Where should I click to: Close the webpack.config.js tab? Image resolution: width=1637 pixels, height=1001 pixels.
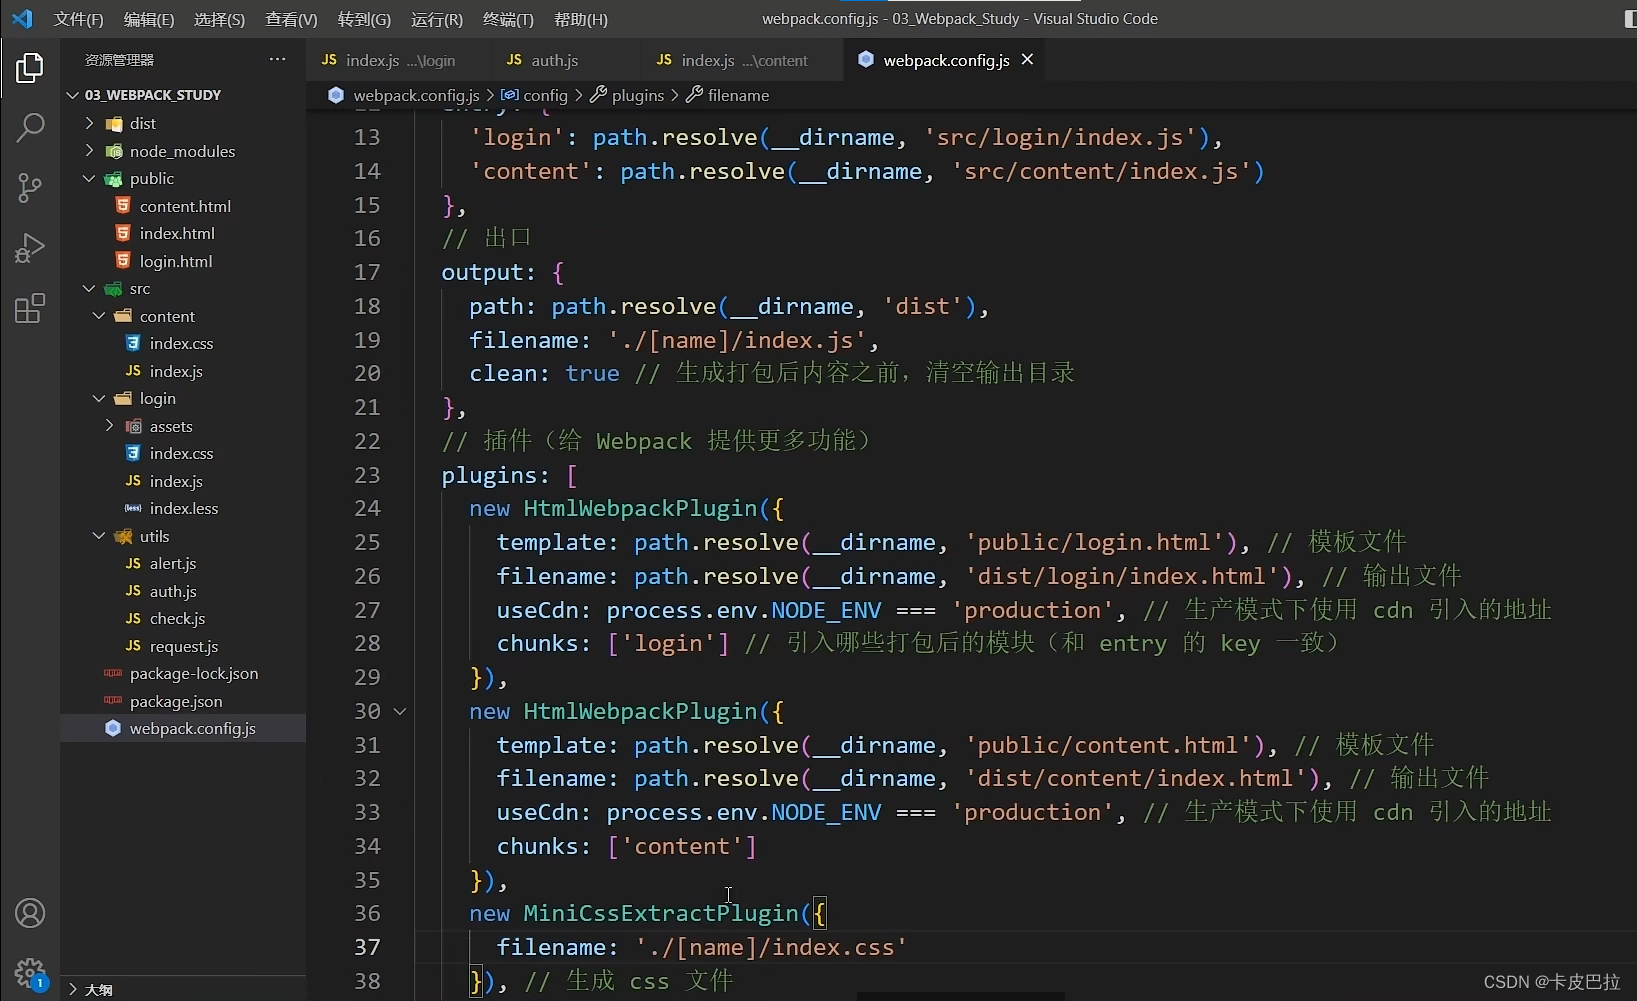pos(1027,60)
